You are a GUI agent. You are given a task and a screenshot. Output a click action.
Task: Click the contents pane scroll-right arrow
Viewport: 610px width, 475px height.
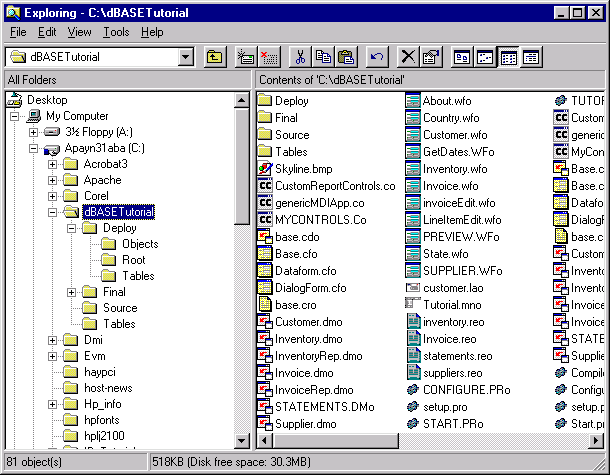coord(596,441)
